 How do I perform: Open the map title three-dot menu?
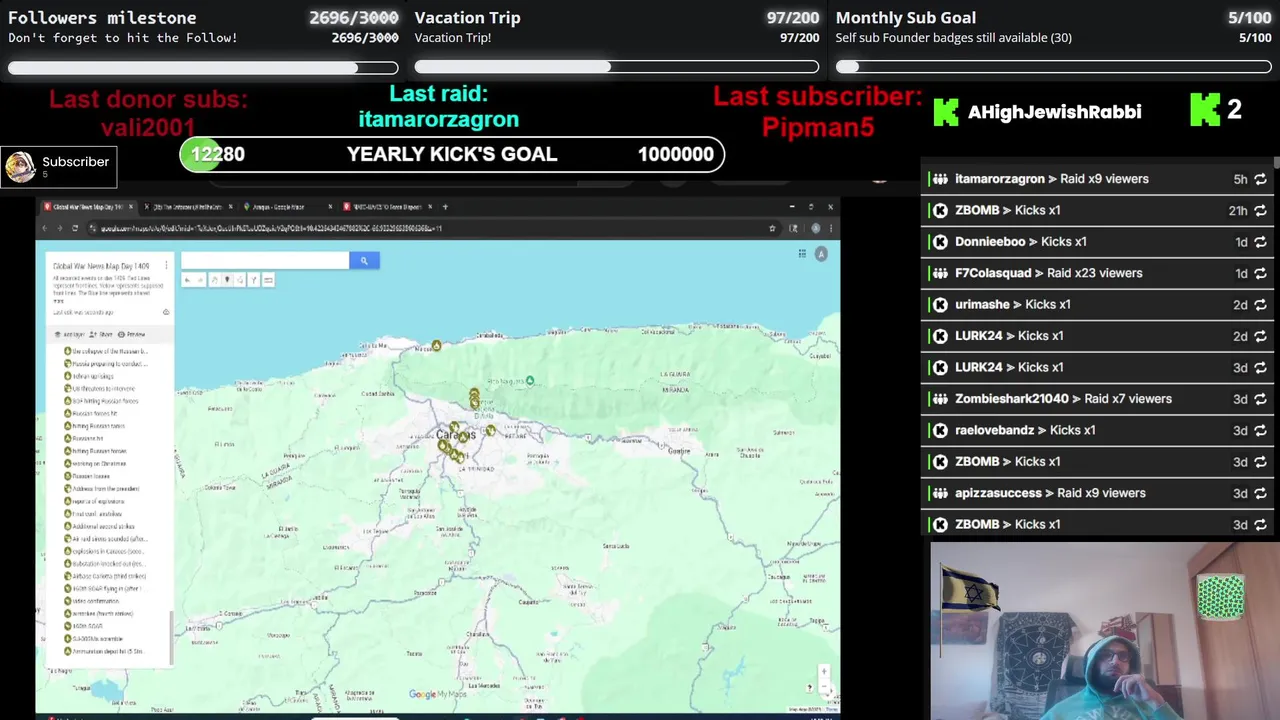(x=166, y=265)
